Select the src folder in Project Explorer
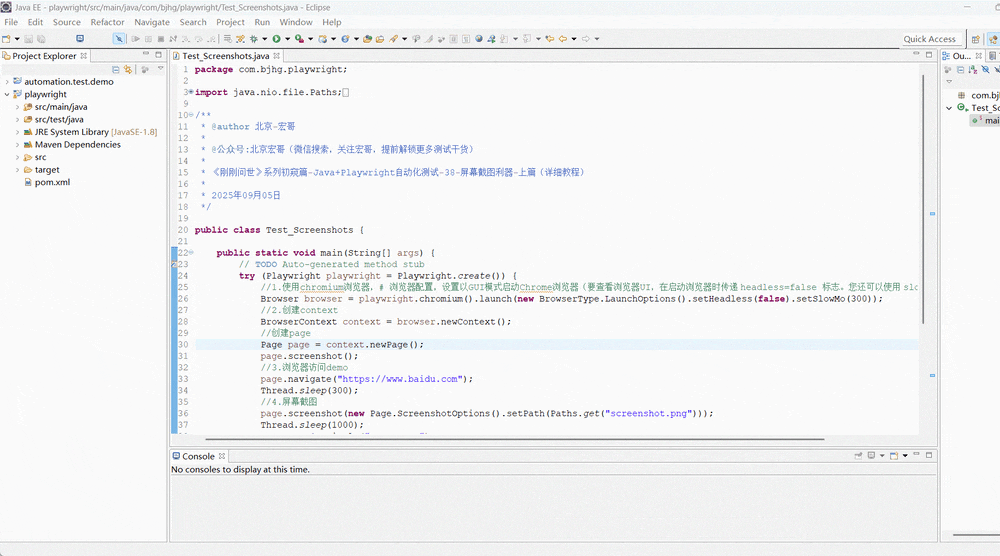The image size is (1000, 556). [x=40, y=157]
